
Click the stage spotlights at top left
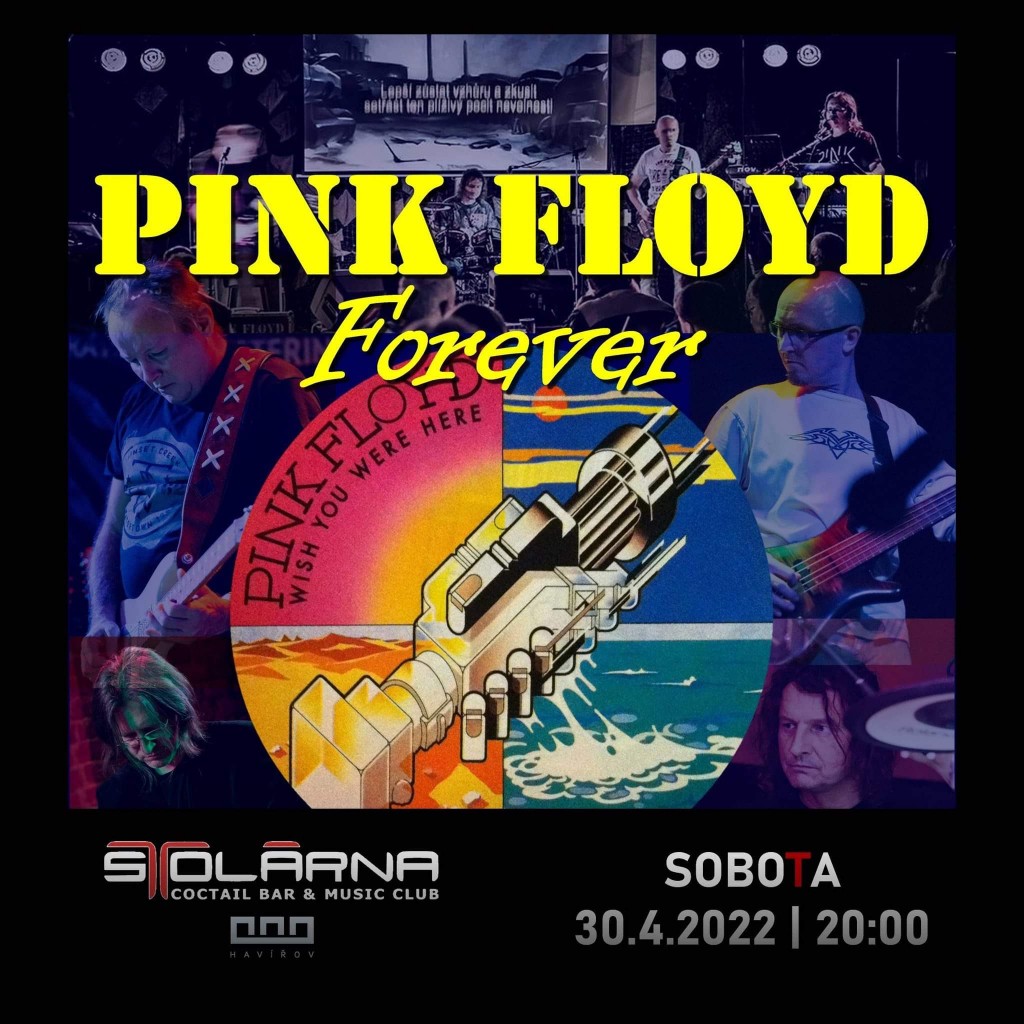pos(183,61)
